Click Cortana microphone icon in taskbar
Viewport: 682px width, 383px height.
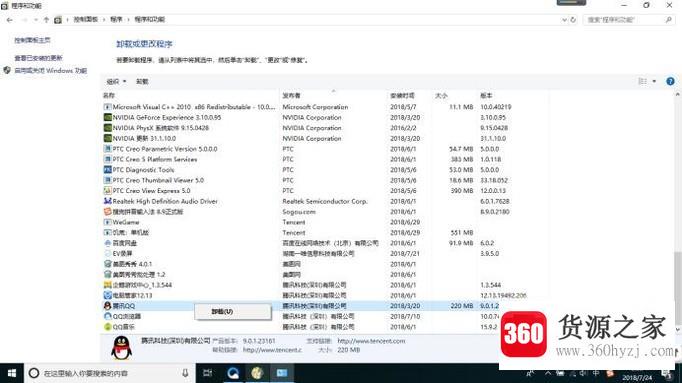pos(185,373)
